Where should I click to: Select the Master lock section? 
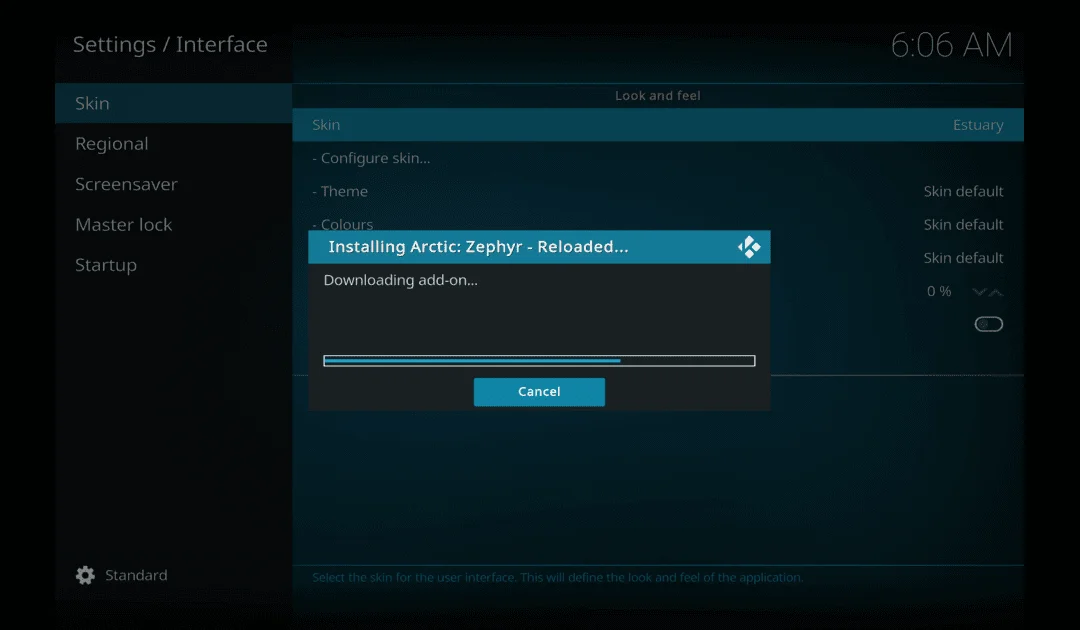point(124,224)
